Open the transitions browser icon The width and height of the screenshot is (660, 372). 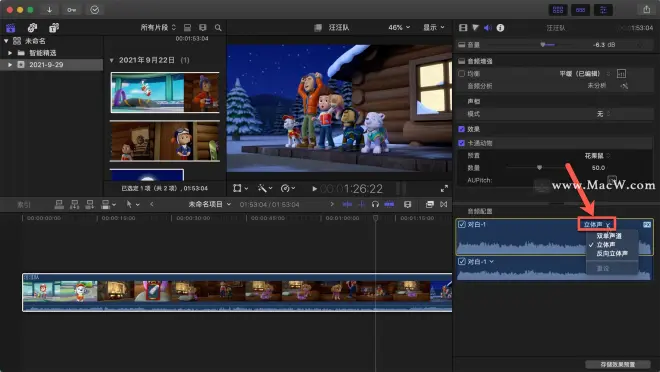(444, 204)
